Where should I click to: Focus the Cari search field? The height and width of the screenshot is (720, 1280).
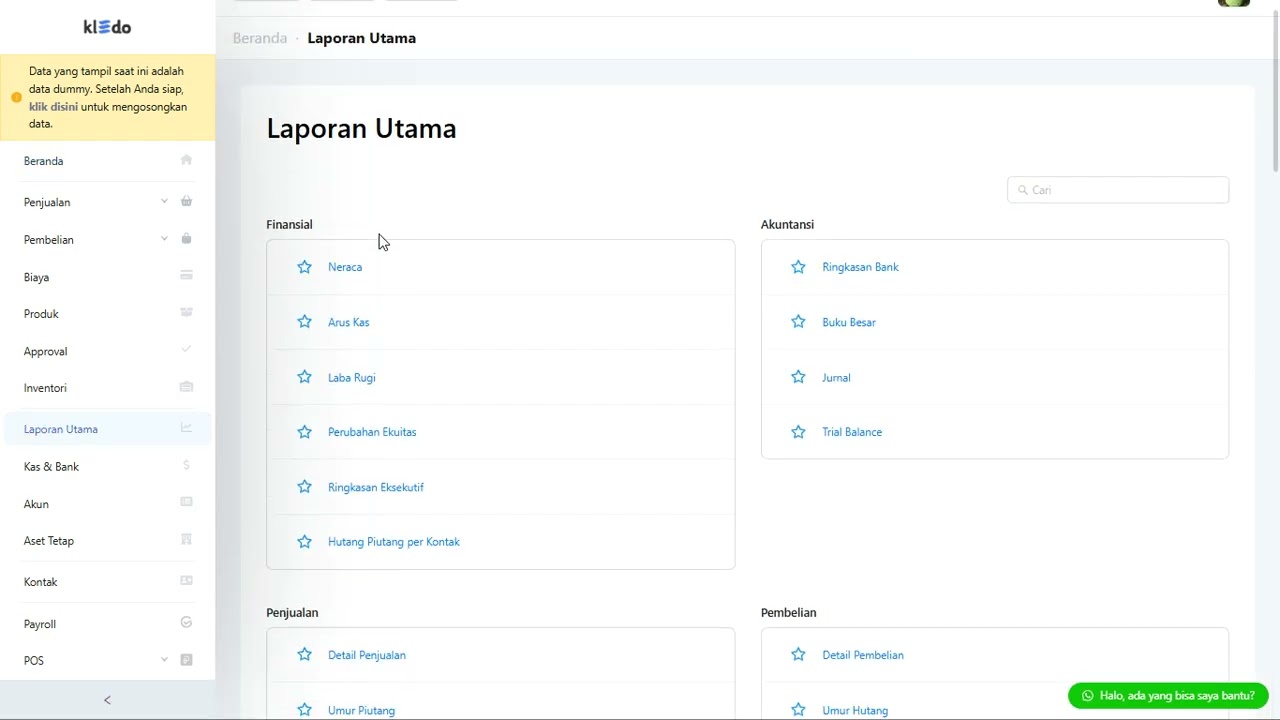[x=1118, y=190]
